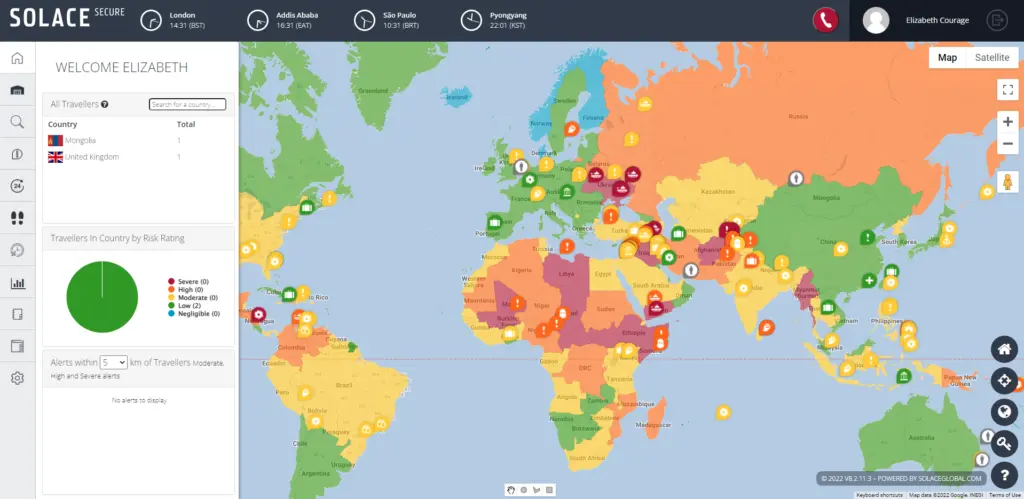Click the search magnifier sidebar icon

[x=18, y=121]
